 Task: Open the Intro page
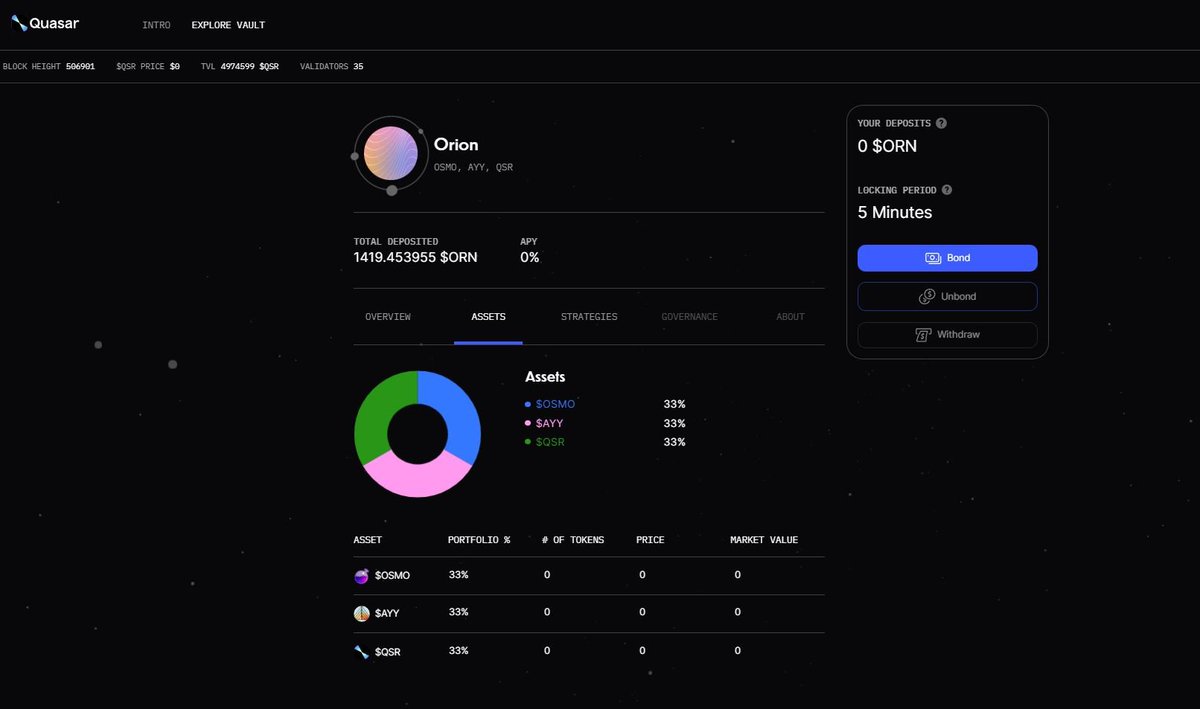tap(156, 25)
